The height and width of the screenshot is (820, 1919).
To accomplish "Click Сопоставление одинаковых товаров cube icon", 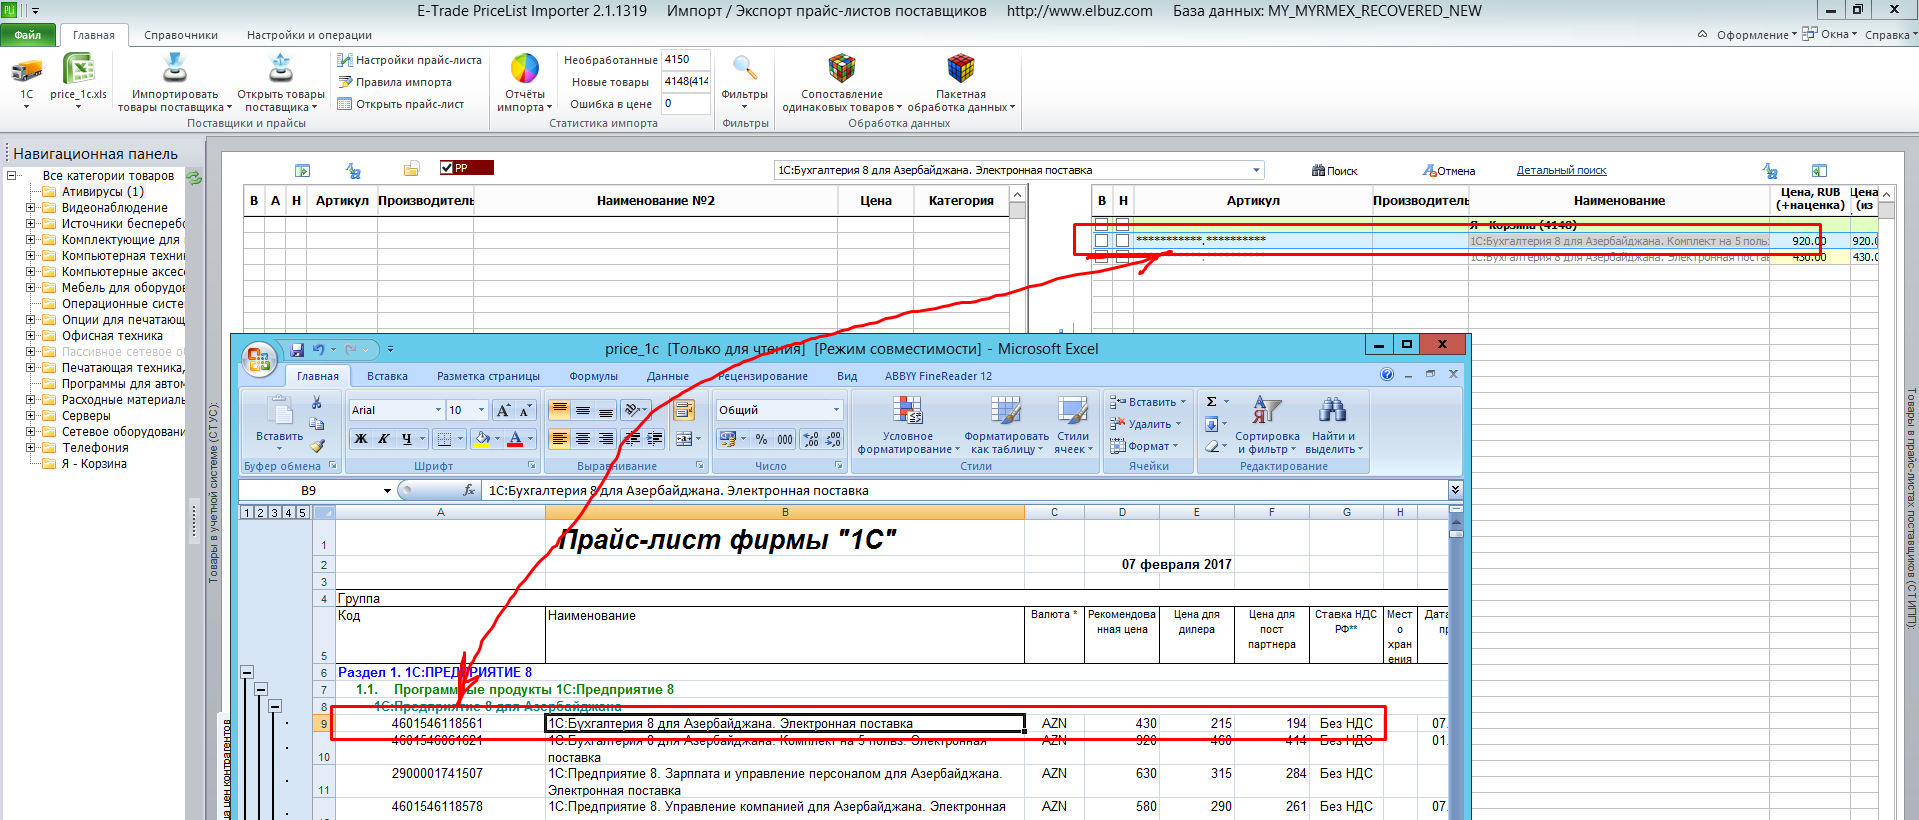I will [842, 69].
